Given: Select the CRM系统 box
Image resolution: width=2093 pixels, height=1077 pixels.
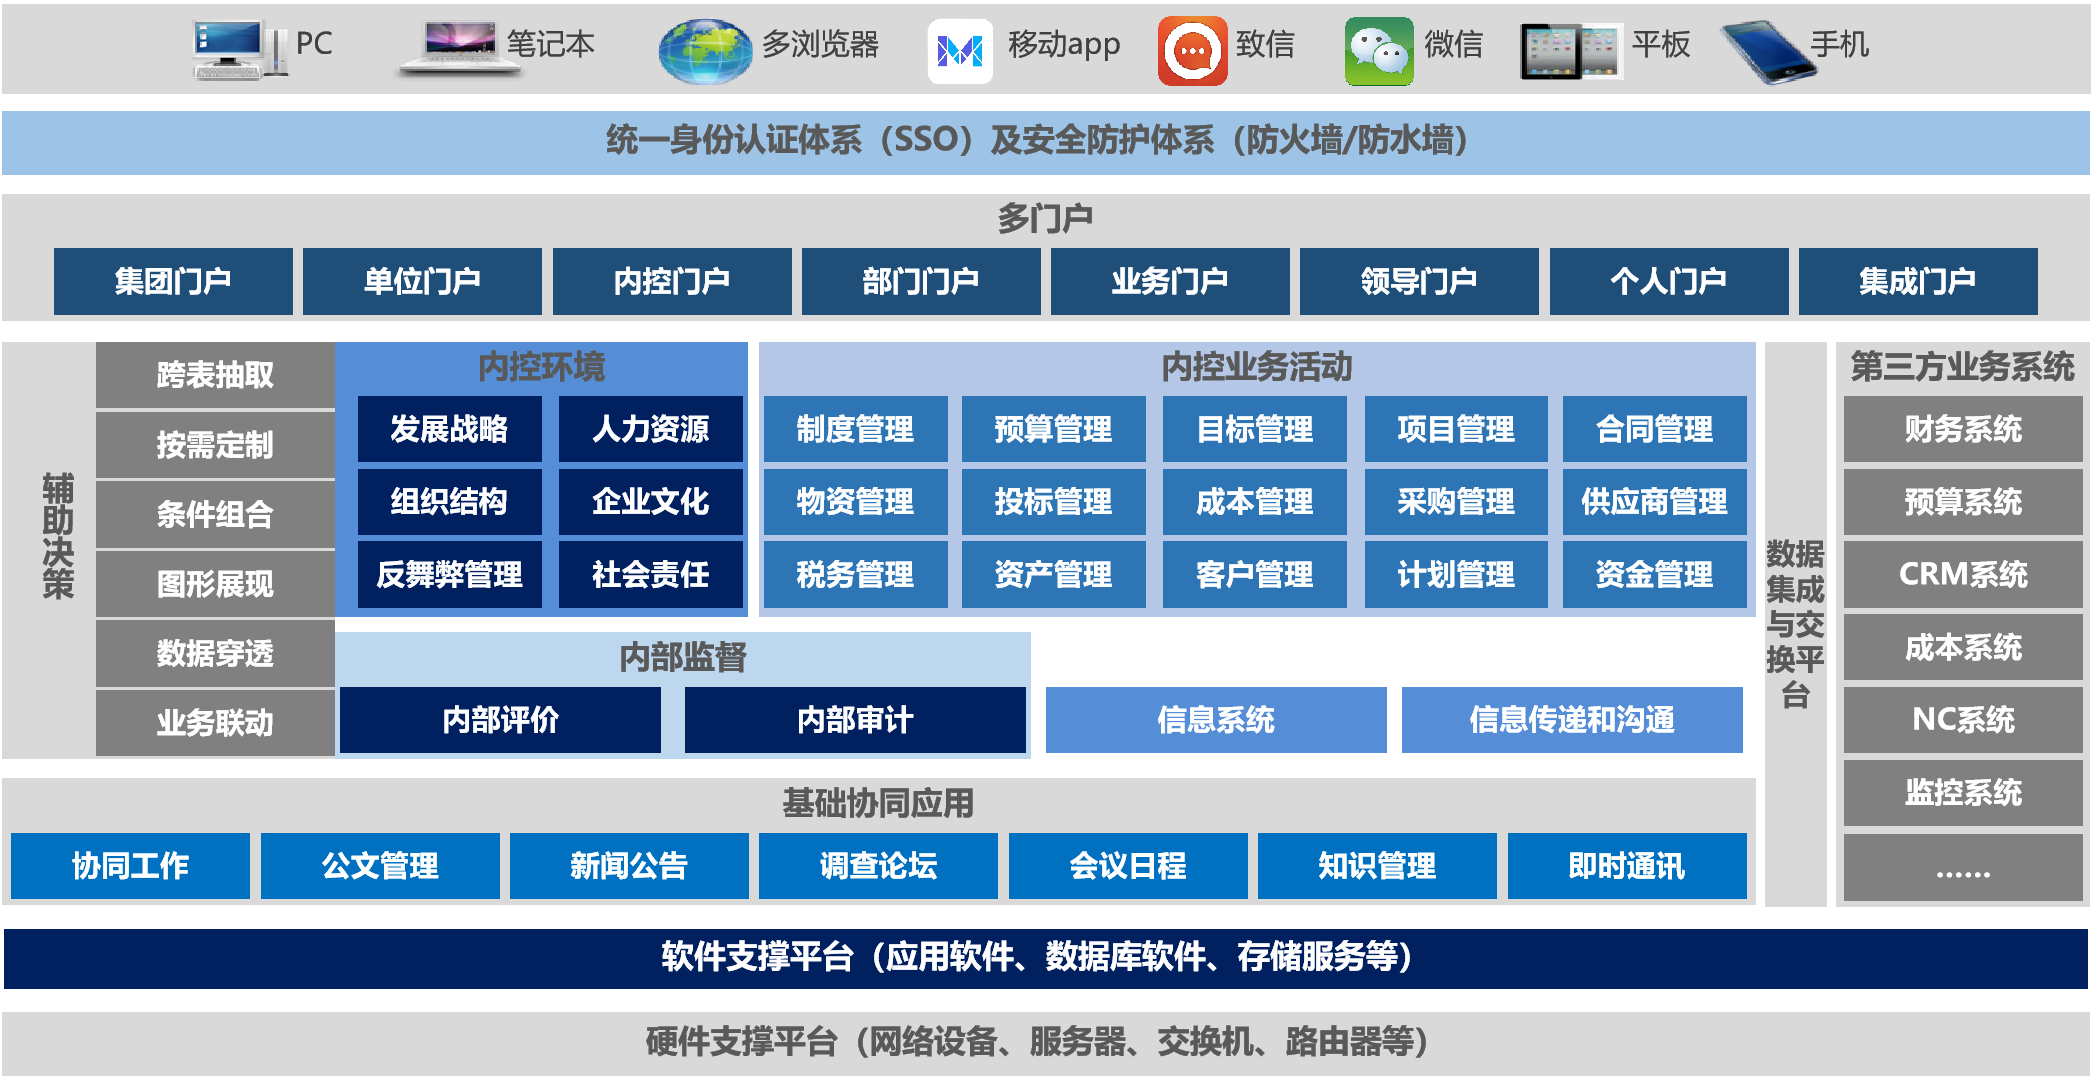Looking at the screenshot, I should pos(1964,574).
